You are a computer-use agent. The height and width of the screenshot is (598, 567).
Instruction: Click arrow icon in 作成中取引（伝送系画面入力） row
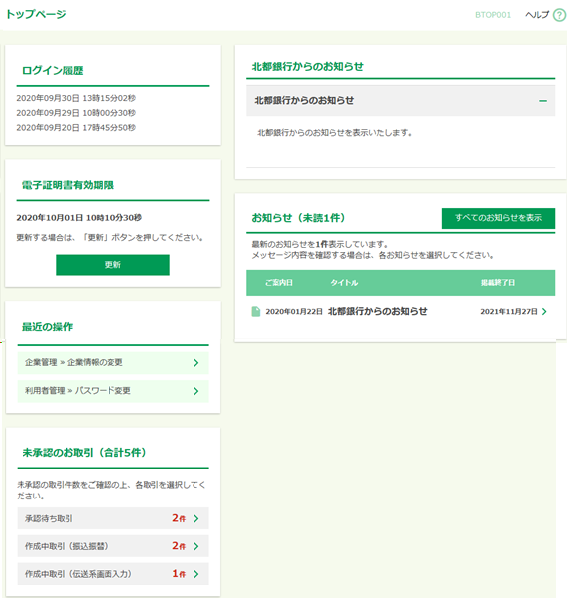196,574
